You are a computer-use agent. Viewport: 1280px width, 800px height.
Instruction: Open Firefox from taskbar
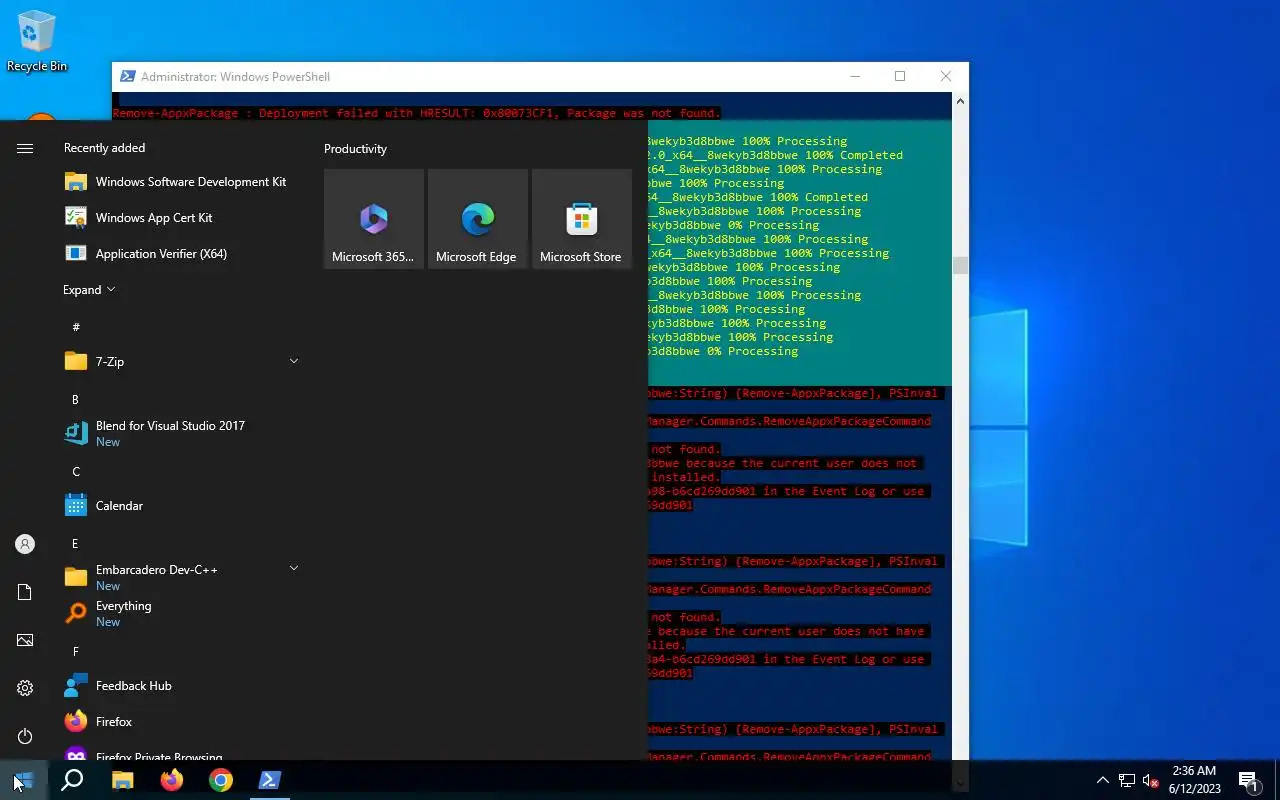(172, 780)
